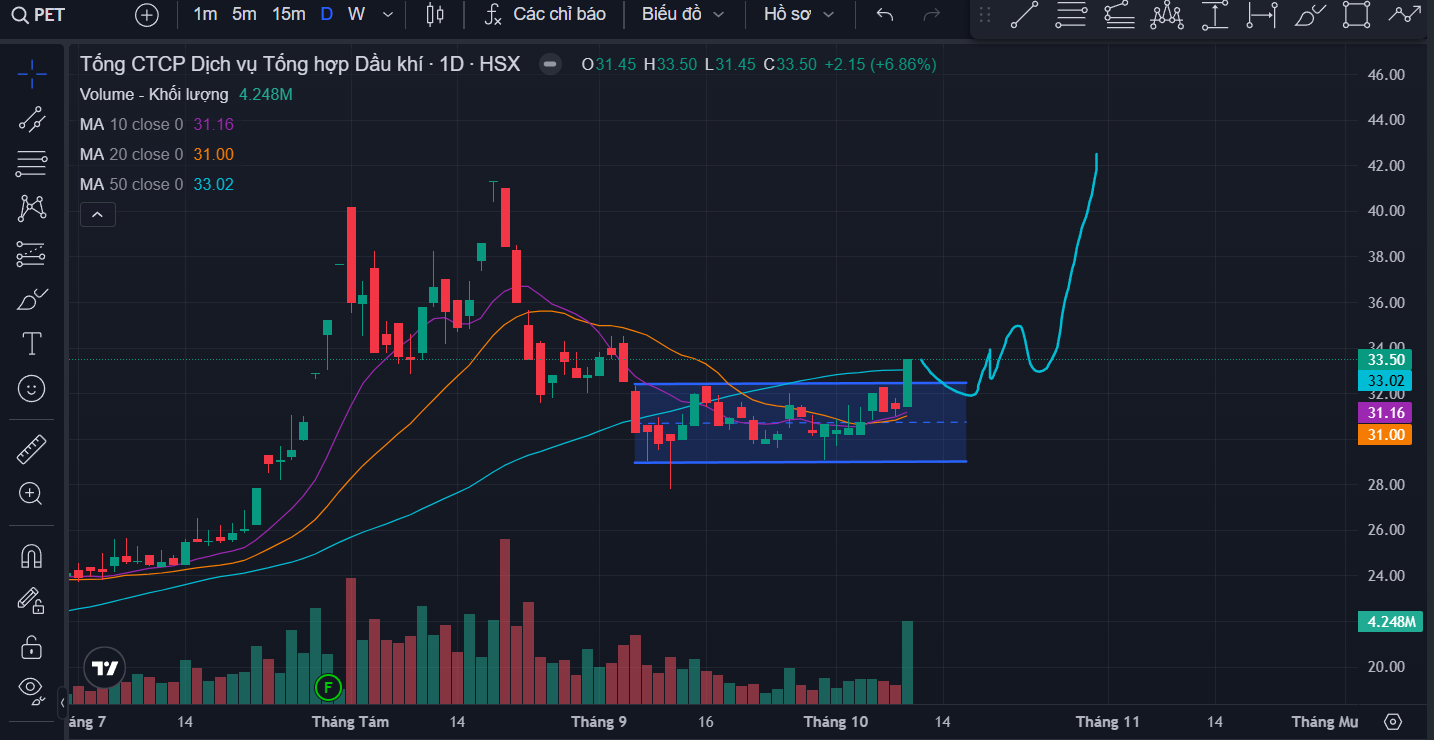Click the TradingView logo on the chart

point(105,668)
